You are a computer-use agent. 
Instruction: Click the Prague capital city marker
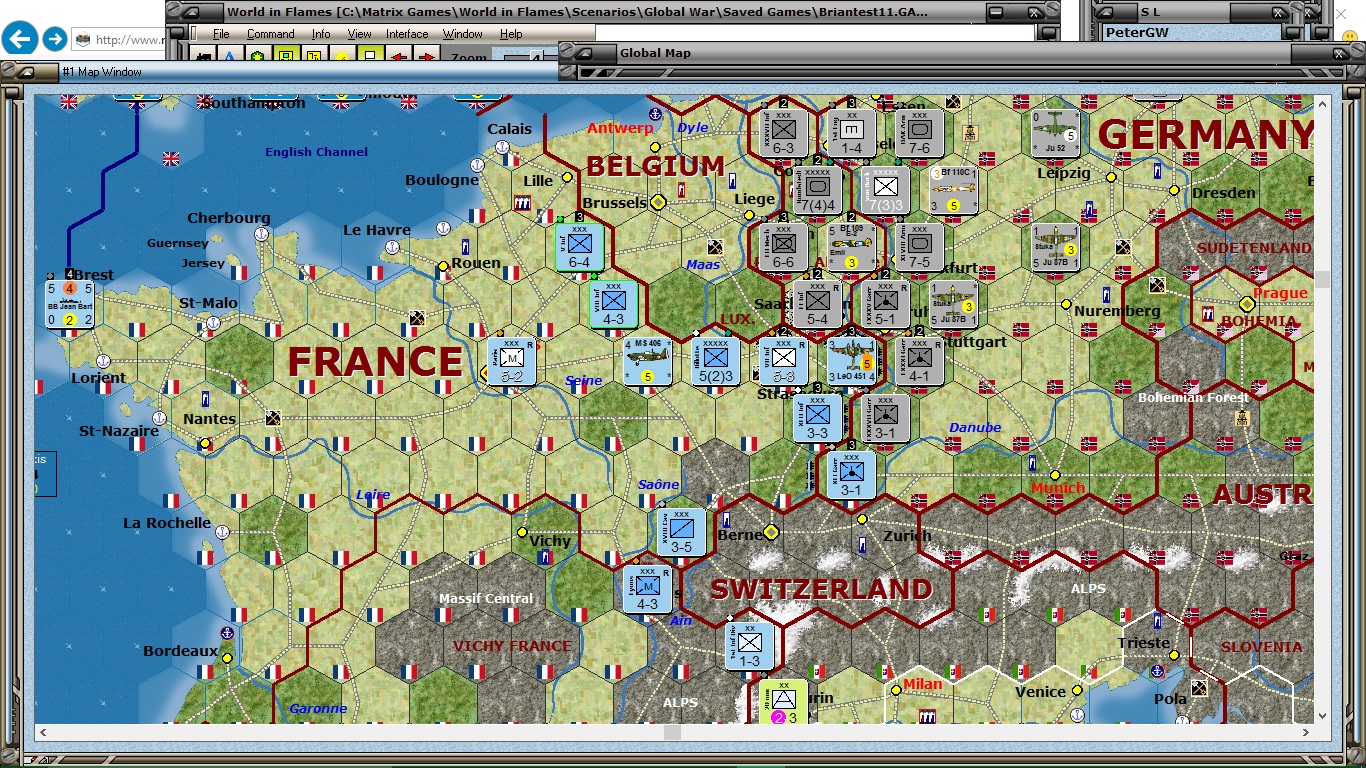point(1247,304)
